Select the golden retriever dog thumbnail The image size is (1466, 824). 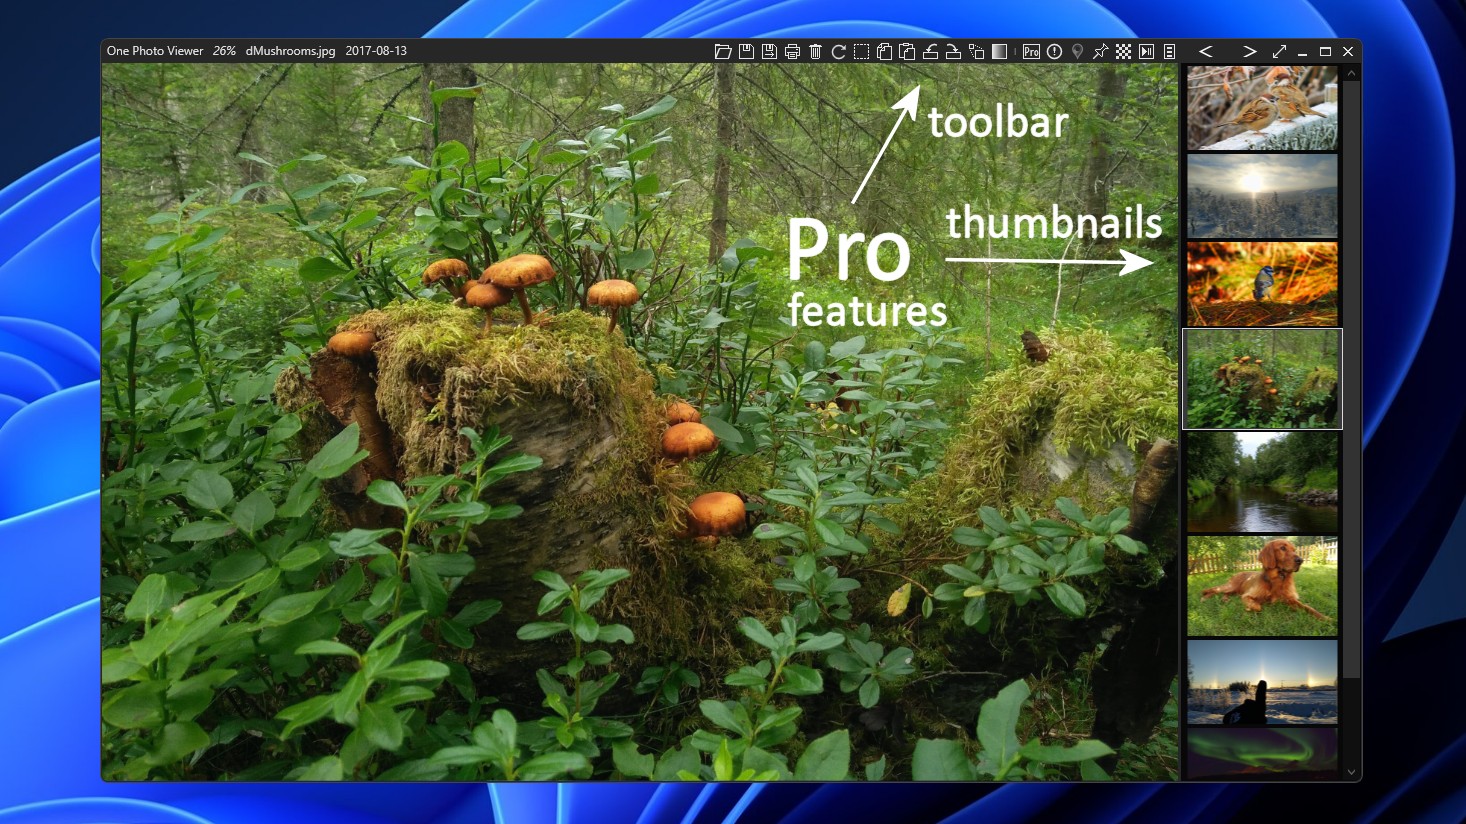point(1262,586)
